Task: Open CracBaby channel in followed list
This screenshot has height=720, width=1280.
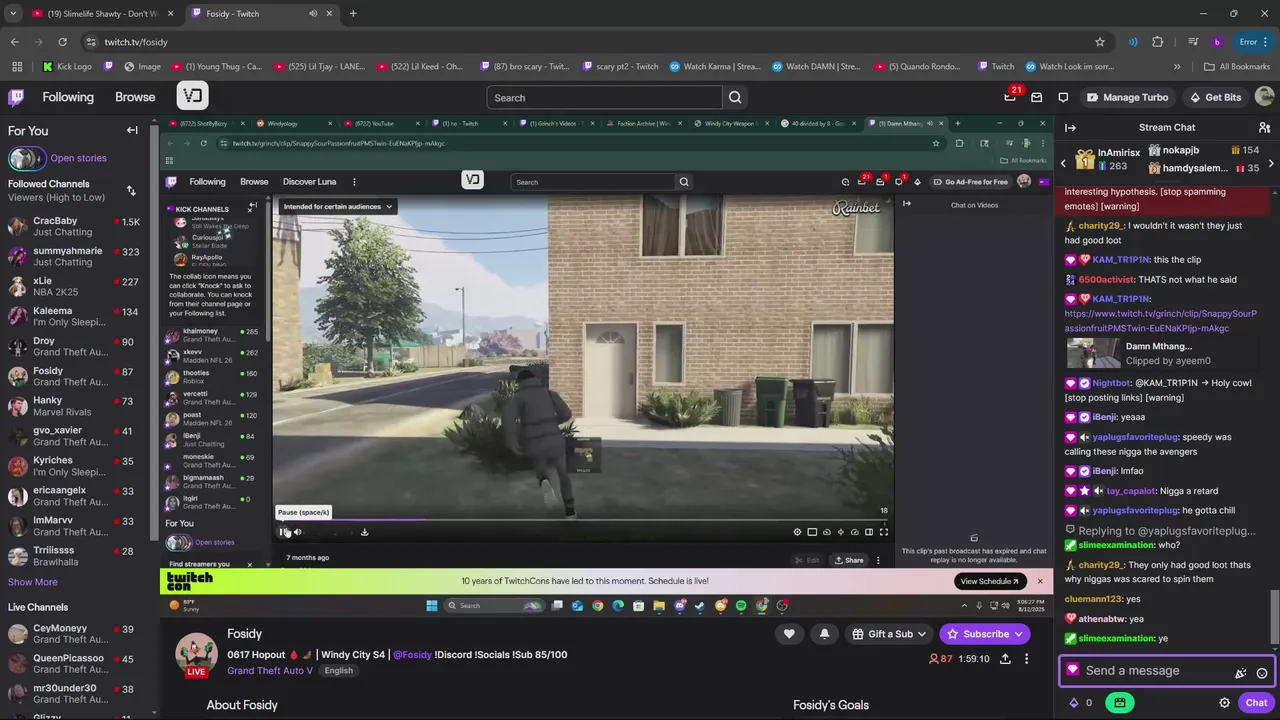Action: [x=77, y=226]
